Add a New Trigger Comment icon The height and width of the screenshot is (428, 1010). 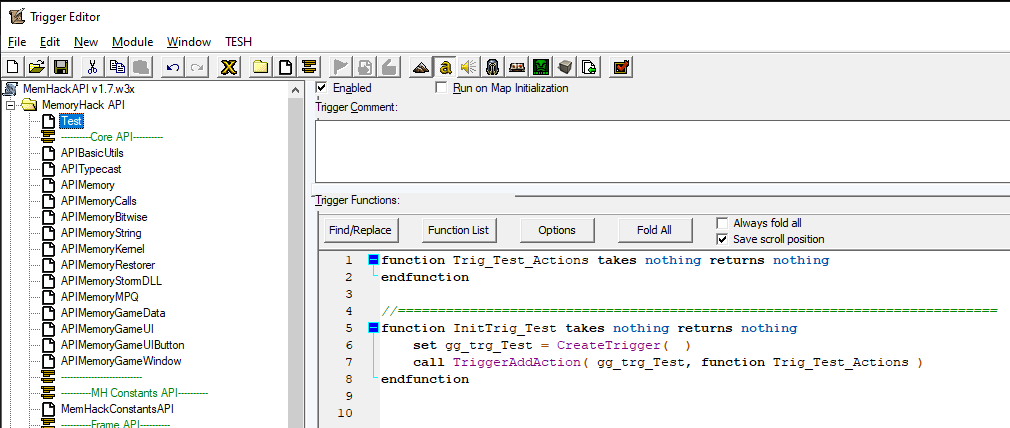(309, 67)
